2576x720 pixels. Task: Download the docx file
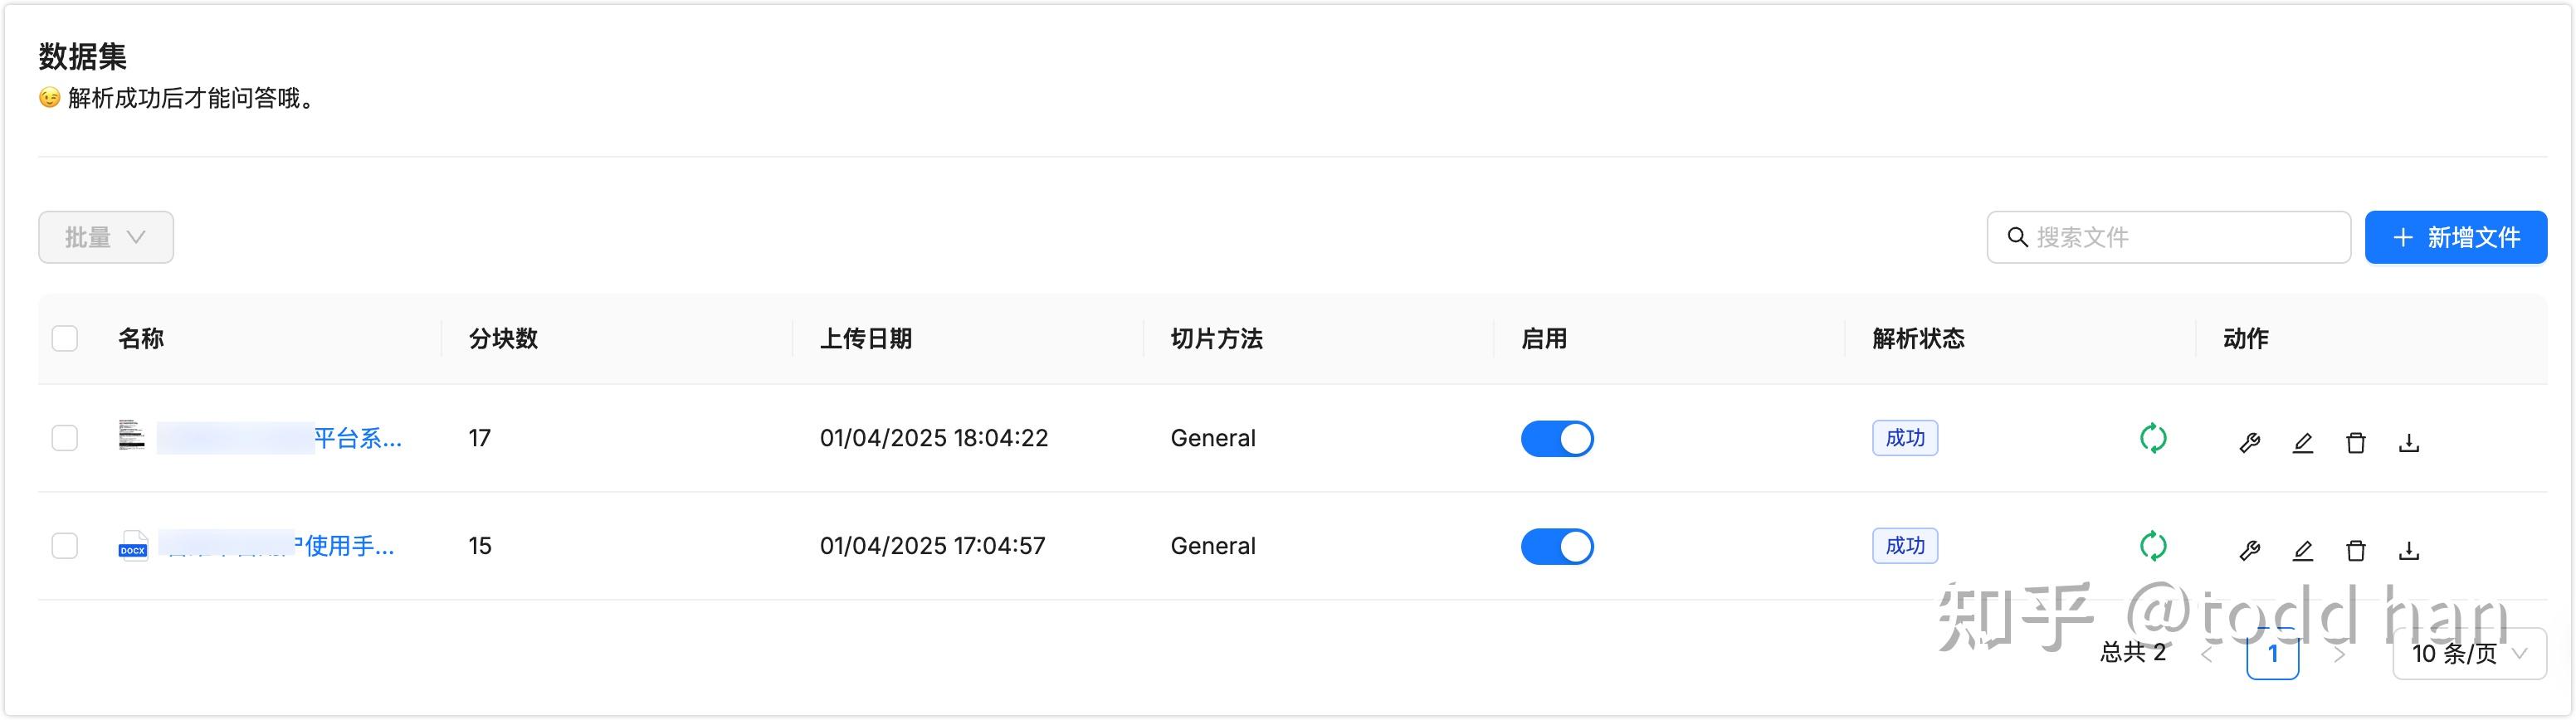pyautogui.click(x=2408, y=550)
